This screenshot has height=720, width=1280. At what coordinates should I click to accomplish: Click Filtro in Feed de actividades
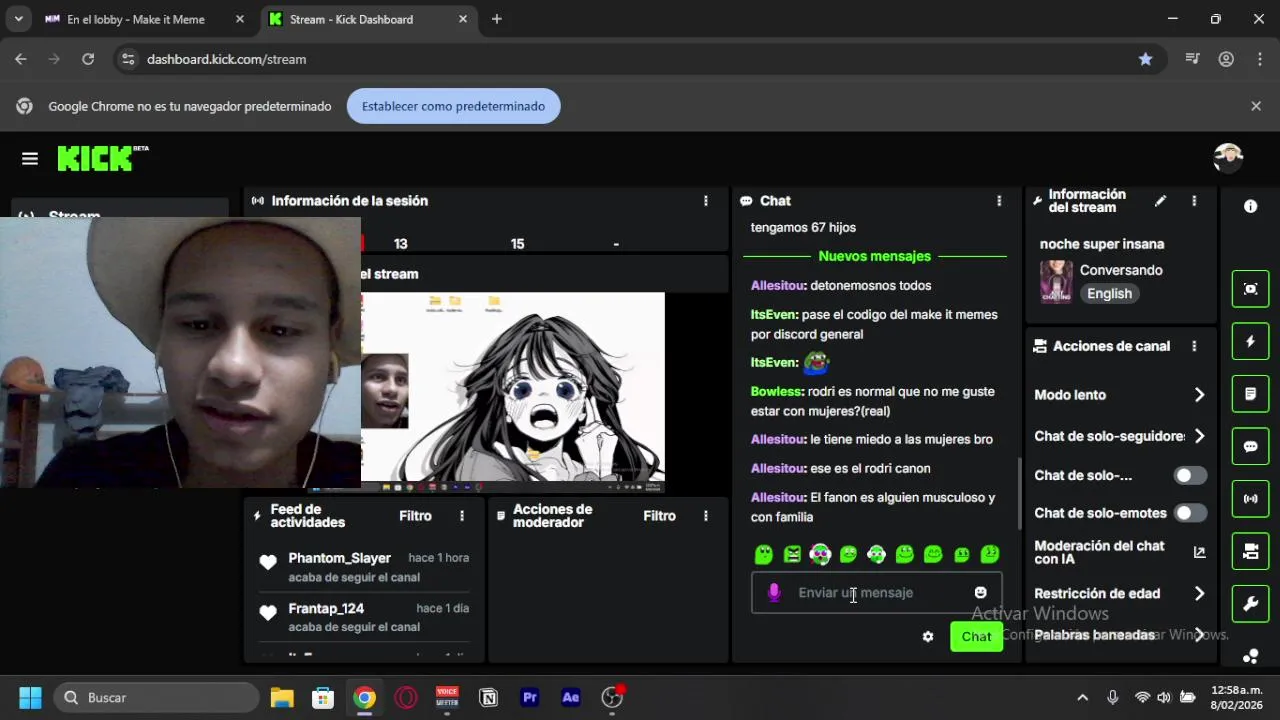tap(415, 516)
